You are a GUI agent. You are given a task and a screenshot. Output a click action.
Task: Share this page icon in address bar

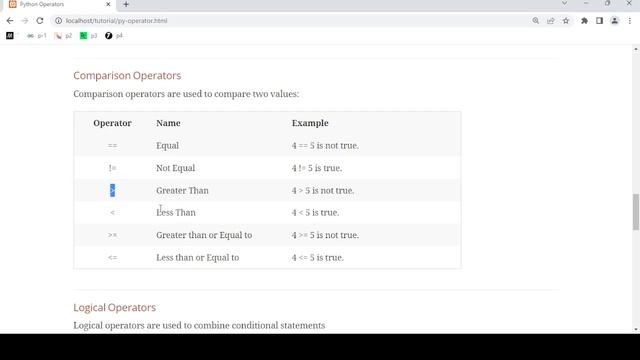click(551, 20)
